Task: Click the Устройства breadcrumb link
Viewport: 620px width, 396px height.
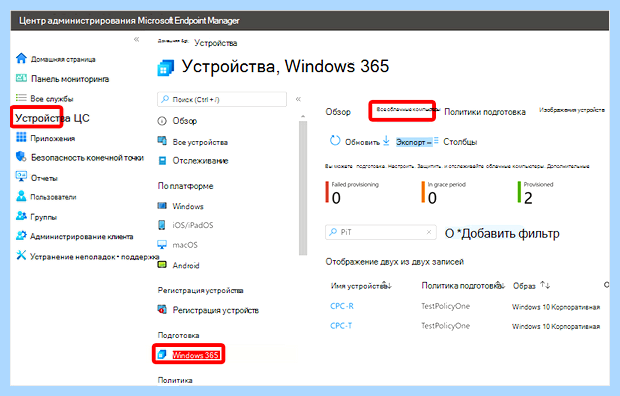Action: pos(215,43)
